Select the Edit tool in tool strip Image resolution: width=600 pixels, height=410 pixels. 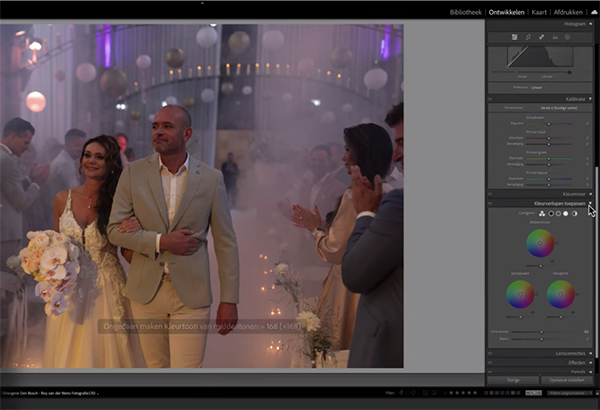(514, 37)
